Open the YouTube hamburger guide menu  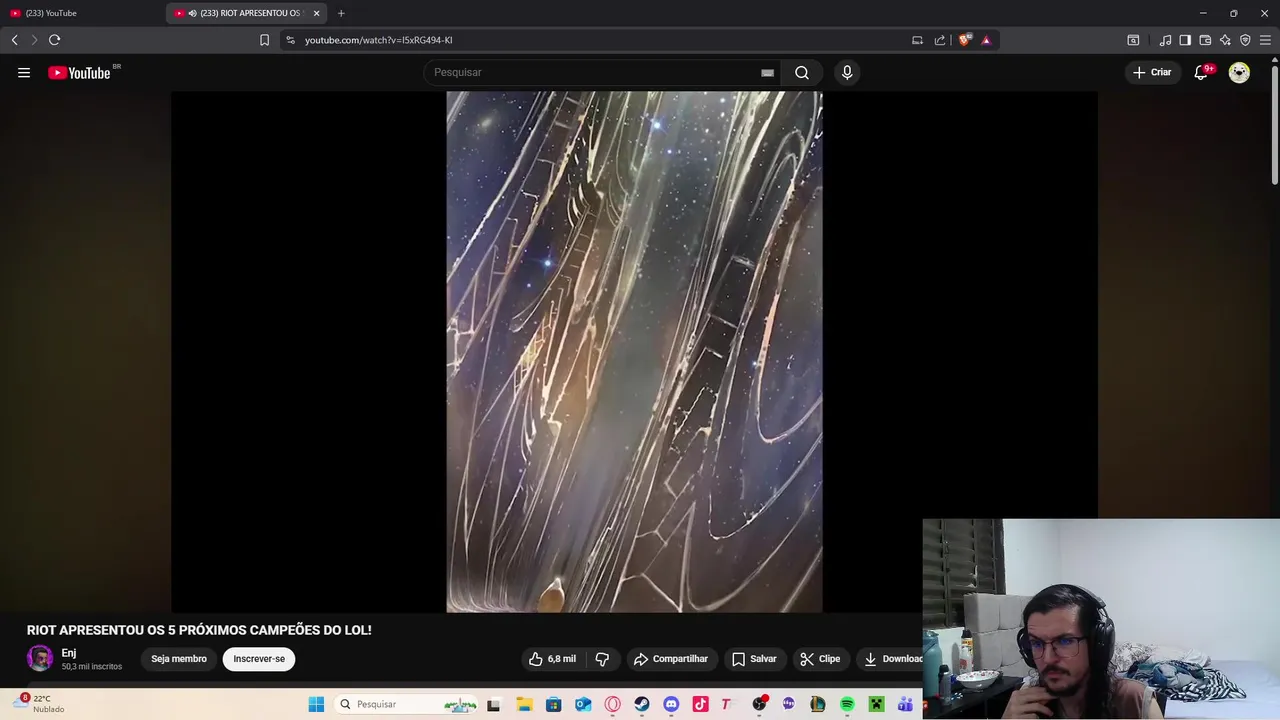pos(24,72)
